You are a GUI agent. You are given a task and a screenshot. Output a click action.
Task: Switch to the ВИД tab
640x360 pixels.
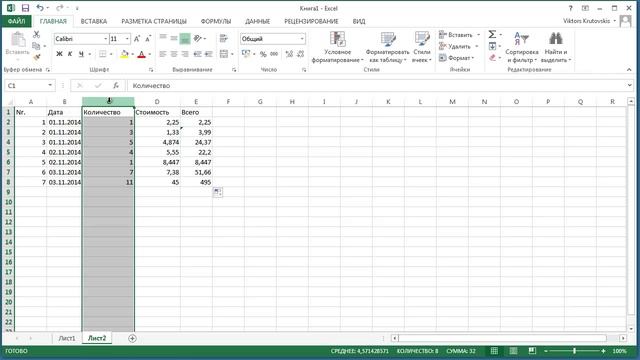359,21
